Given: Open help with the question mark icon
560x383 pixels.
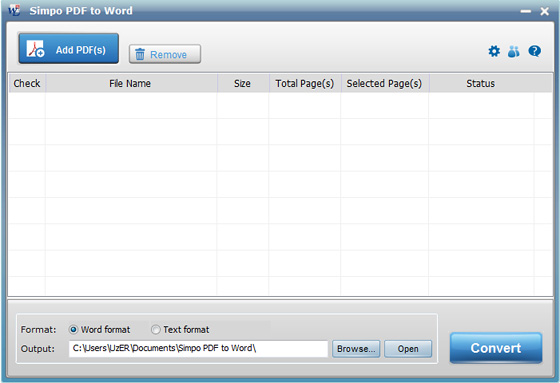Looking at the screenshot, I should [x=534, y=51].
